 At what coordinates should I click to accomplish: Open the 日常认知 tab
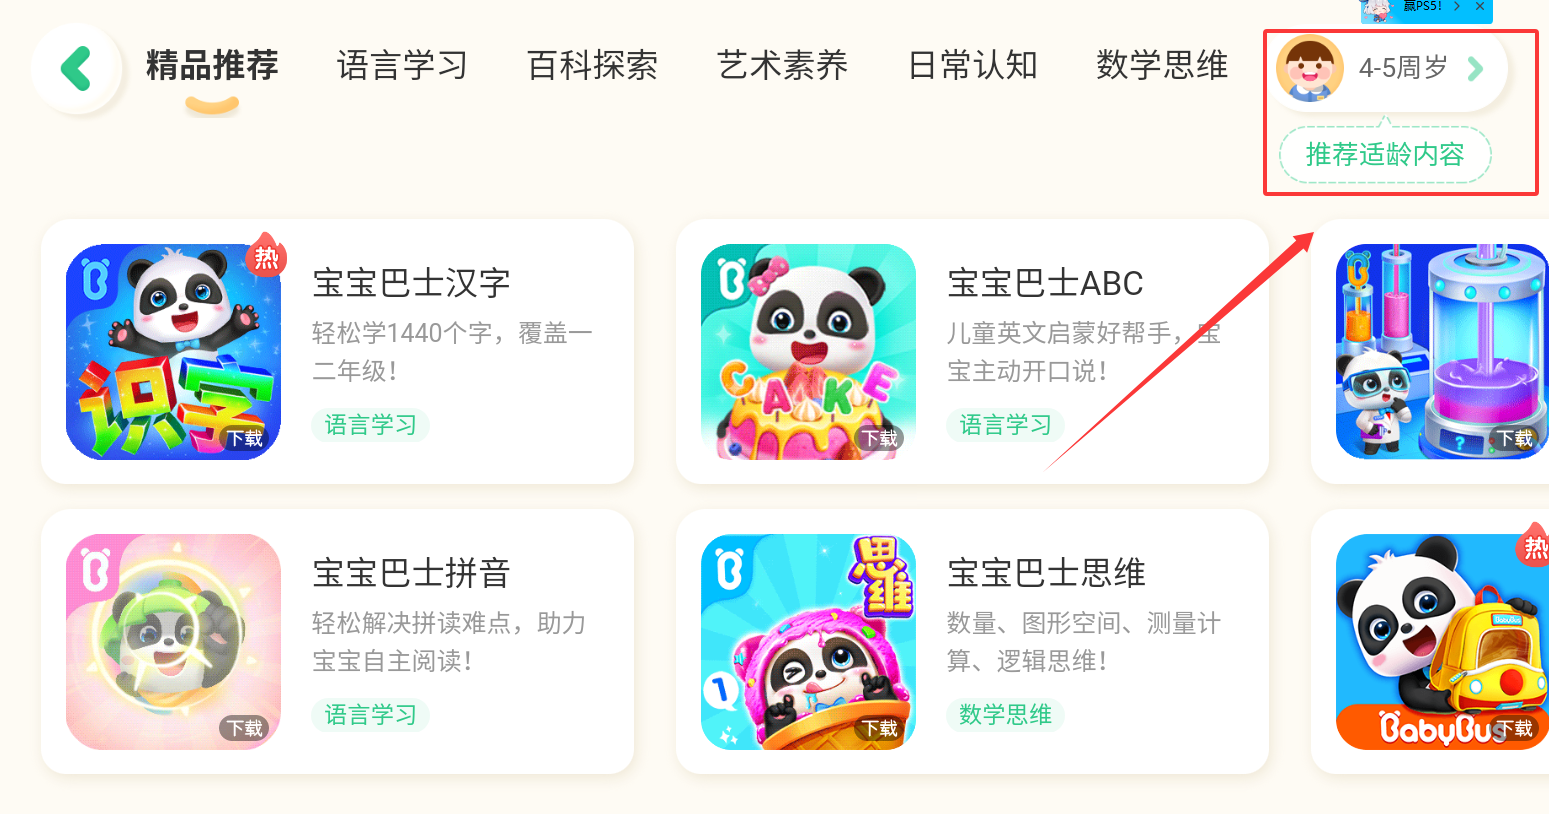(972, 66)
